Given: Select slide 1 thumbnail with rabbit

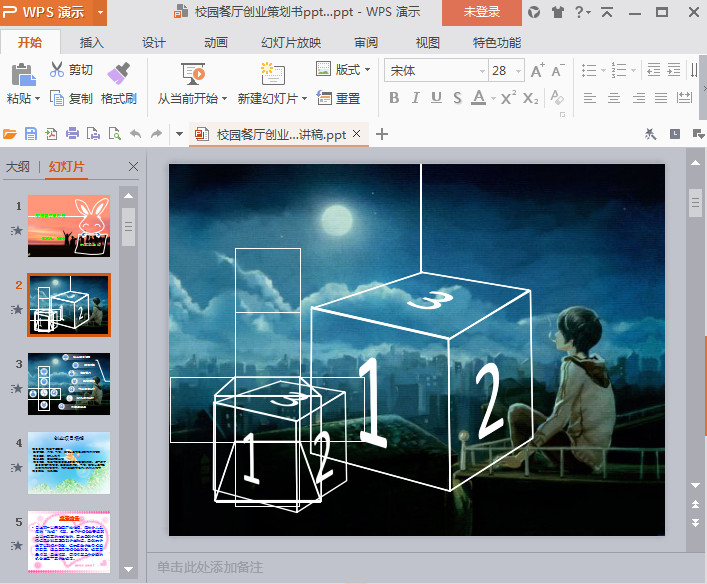Looking at the screenshot, I should 69,226.
